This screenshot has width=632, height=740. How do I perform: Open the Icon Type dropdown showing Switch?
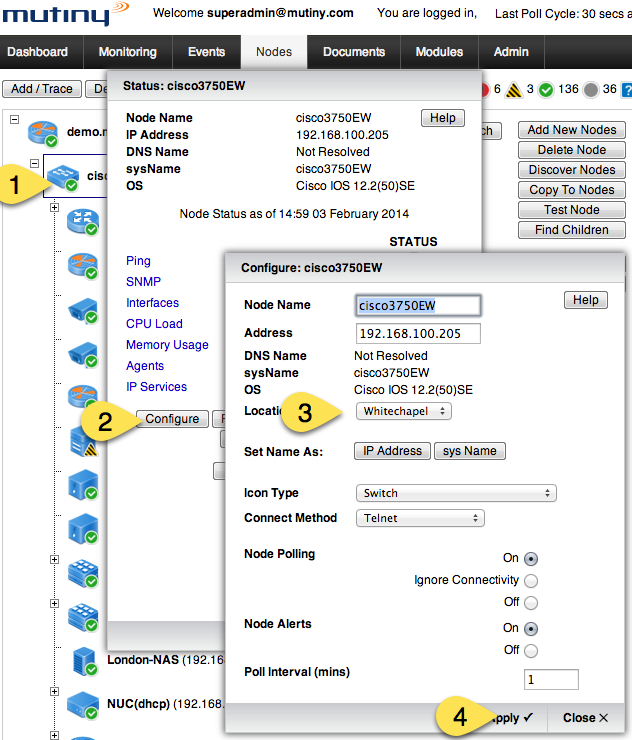[x=456, y=493]
